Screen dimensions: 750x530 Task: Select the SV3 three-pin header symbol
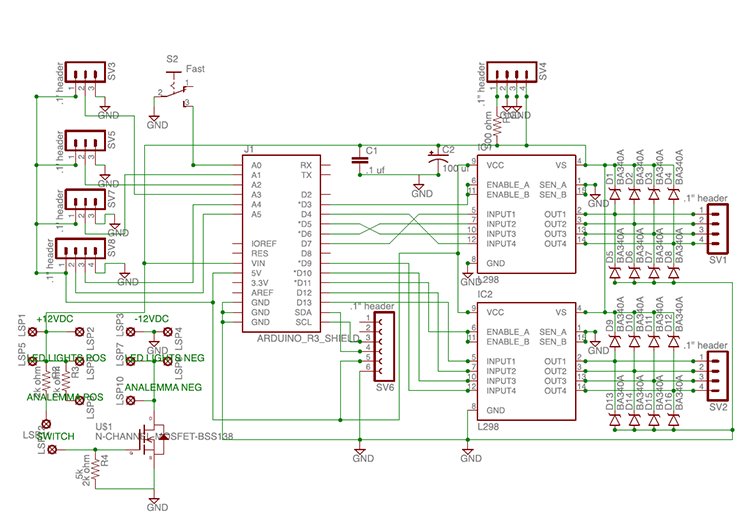85,72
